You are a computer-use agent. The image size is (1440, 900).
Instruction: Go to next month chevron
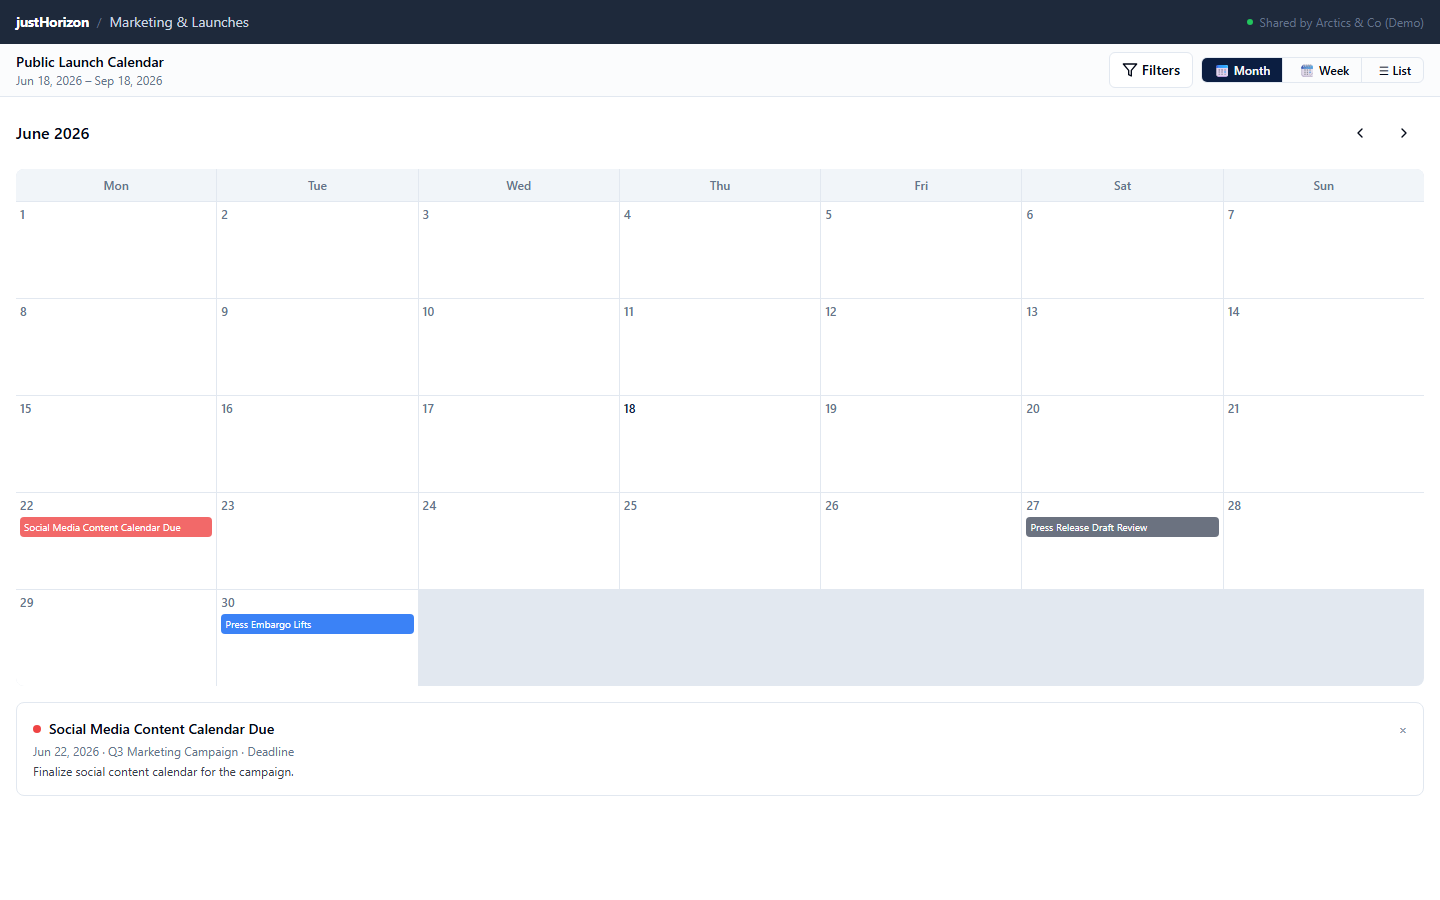coord(1404,133)
